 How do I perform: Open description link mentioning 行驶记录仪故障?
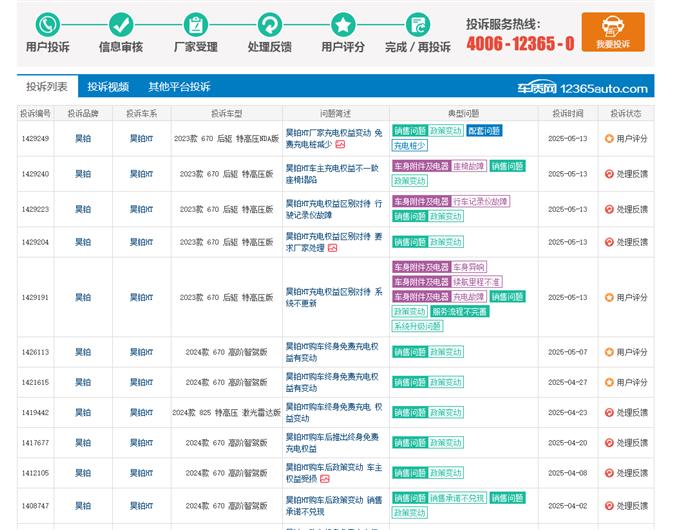click(334, 209)
